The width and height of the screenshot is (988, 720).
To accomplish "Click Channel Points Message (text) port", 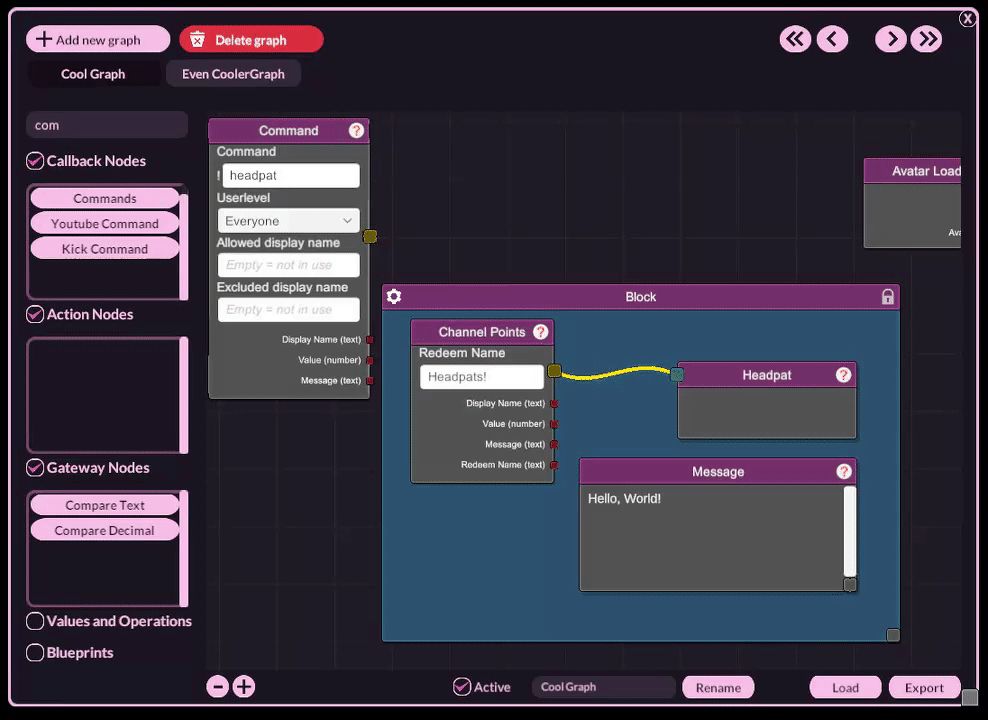I will click(x=554, y=444).
